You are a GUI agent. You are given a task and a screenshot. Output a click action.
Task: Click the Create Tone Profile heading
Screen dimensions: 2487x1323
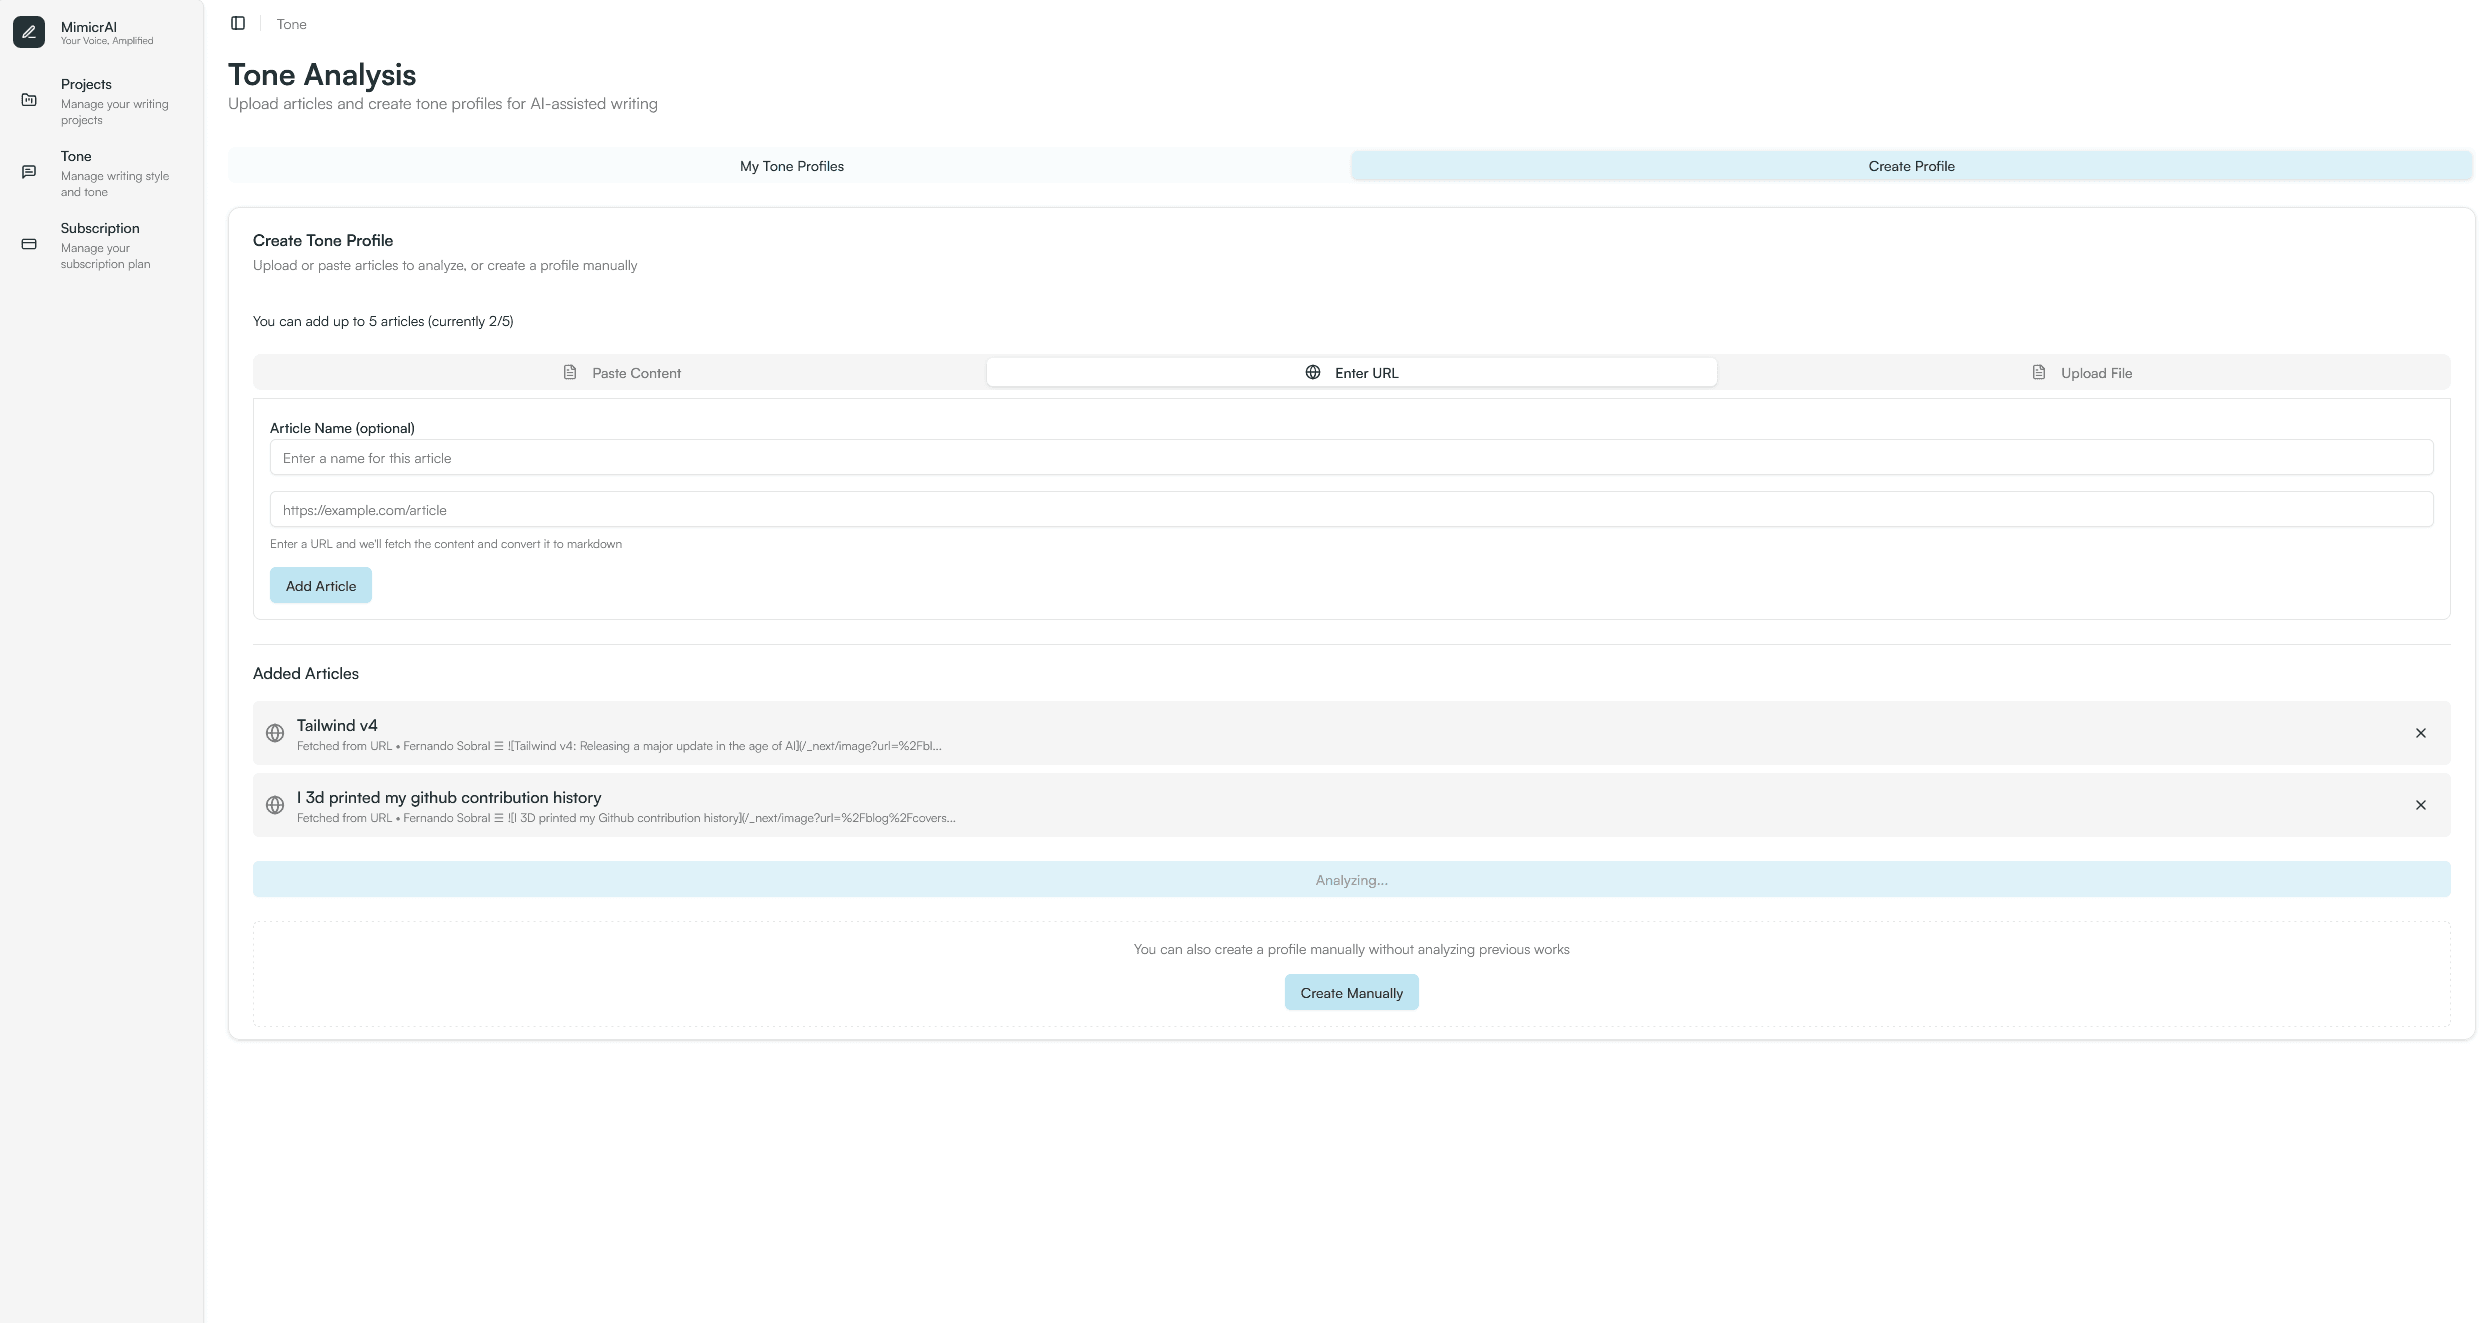[323, 241]
